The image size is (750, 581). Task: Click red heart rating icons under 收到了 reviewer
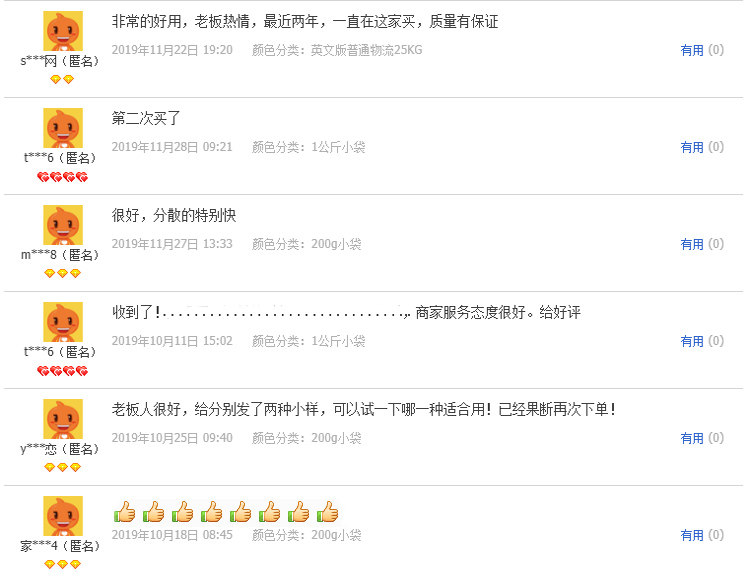[x=63, y=371]
